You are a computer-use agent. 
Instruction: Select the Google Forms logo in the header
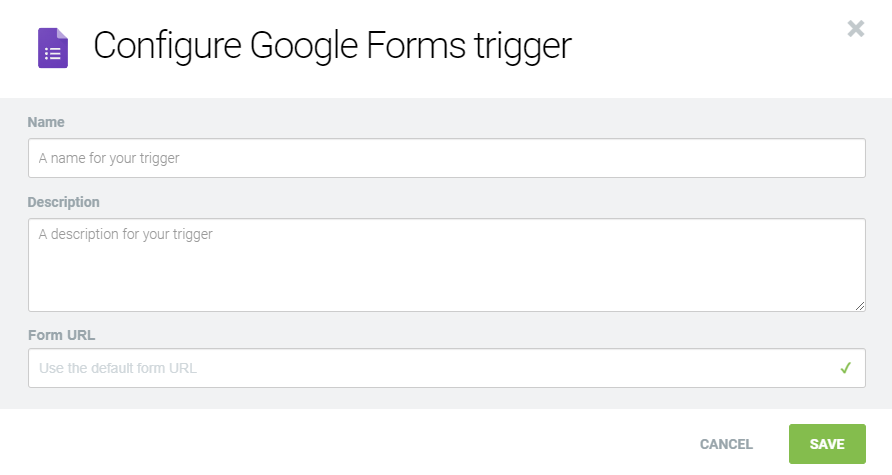click(53, 48)
